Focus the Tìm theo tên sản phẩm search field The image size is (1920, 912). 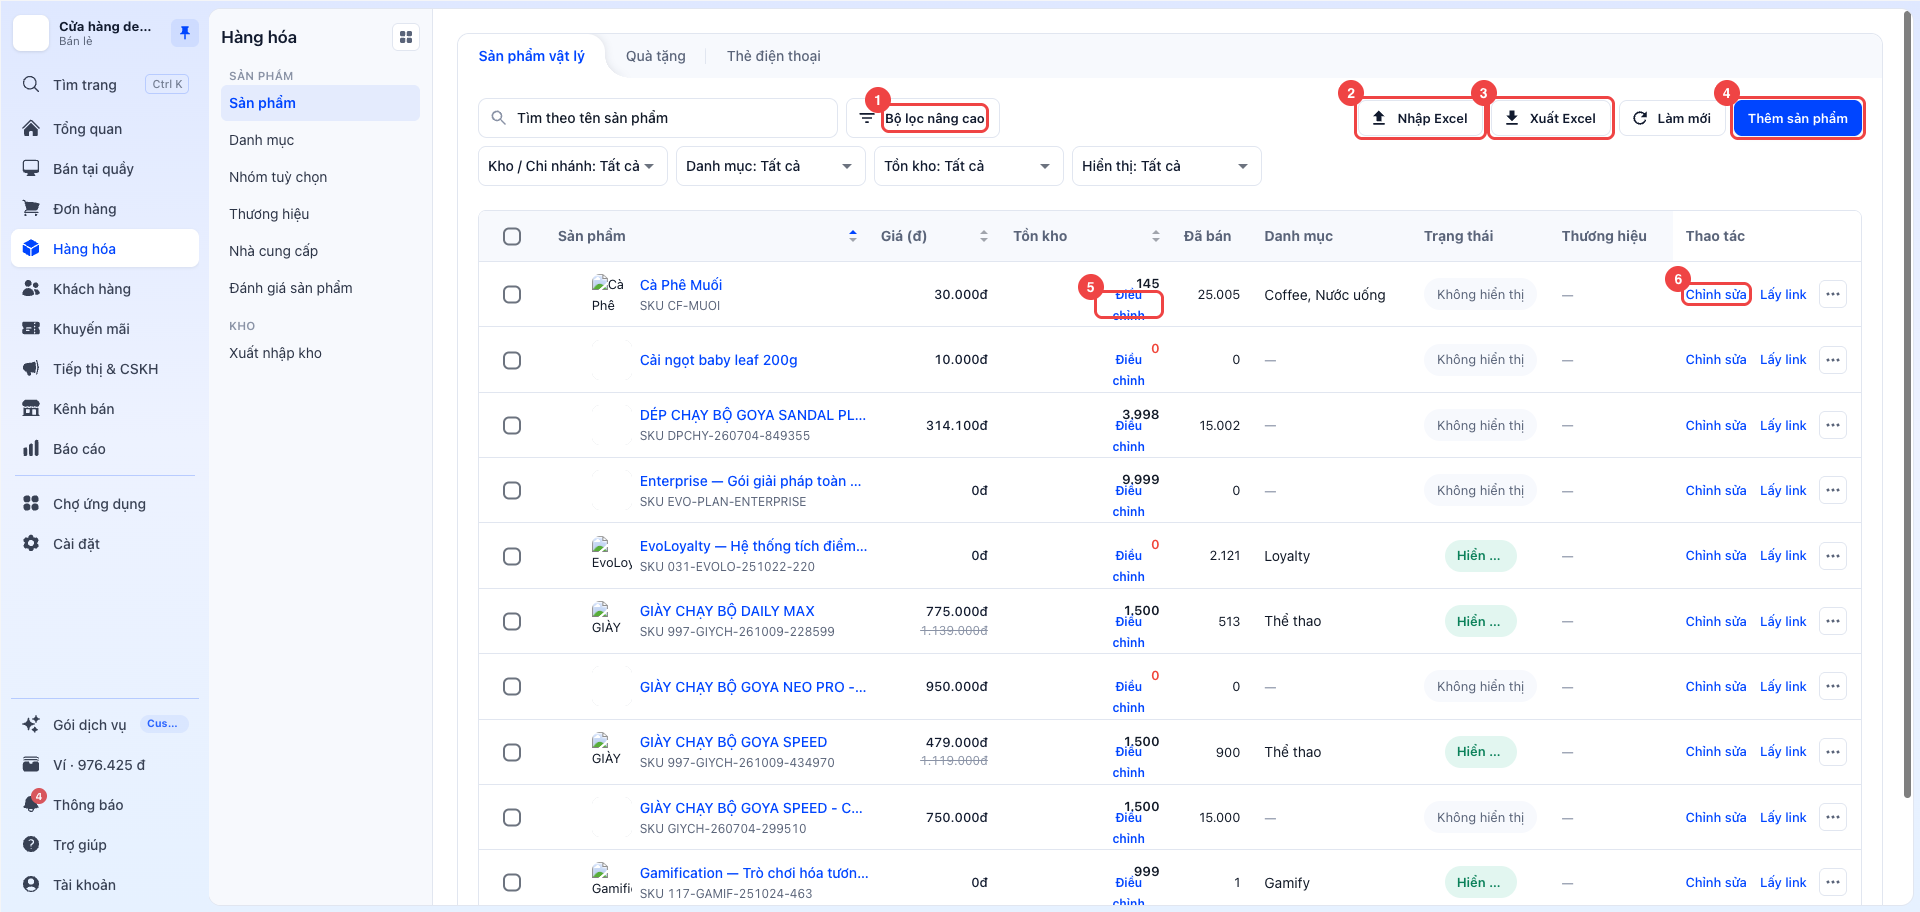pos(658,118)
